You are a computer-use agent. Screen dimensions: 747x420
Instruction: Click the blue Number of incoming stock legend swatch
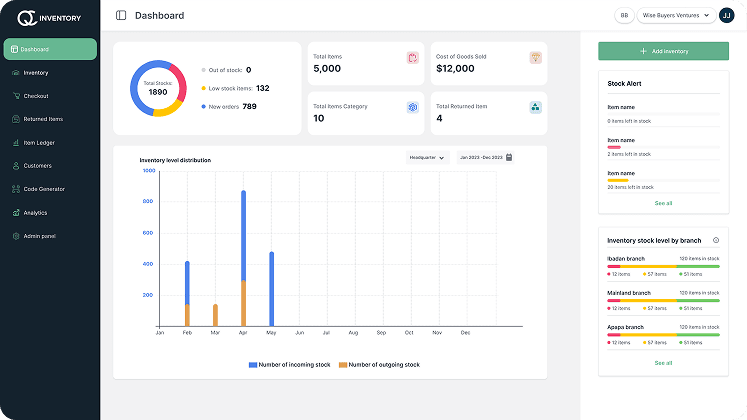pyautogui.click(x=253, y=365)
